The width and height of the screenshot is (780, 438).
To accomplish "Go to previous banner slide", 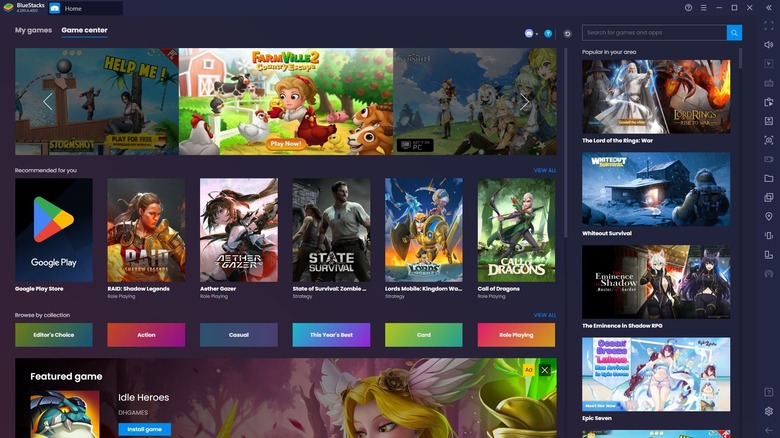I will tap(47, 102).
